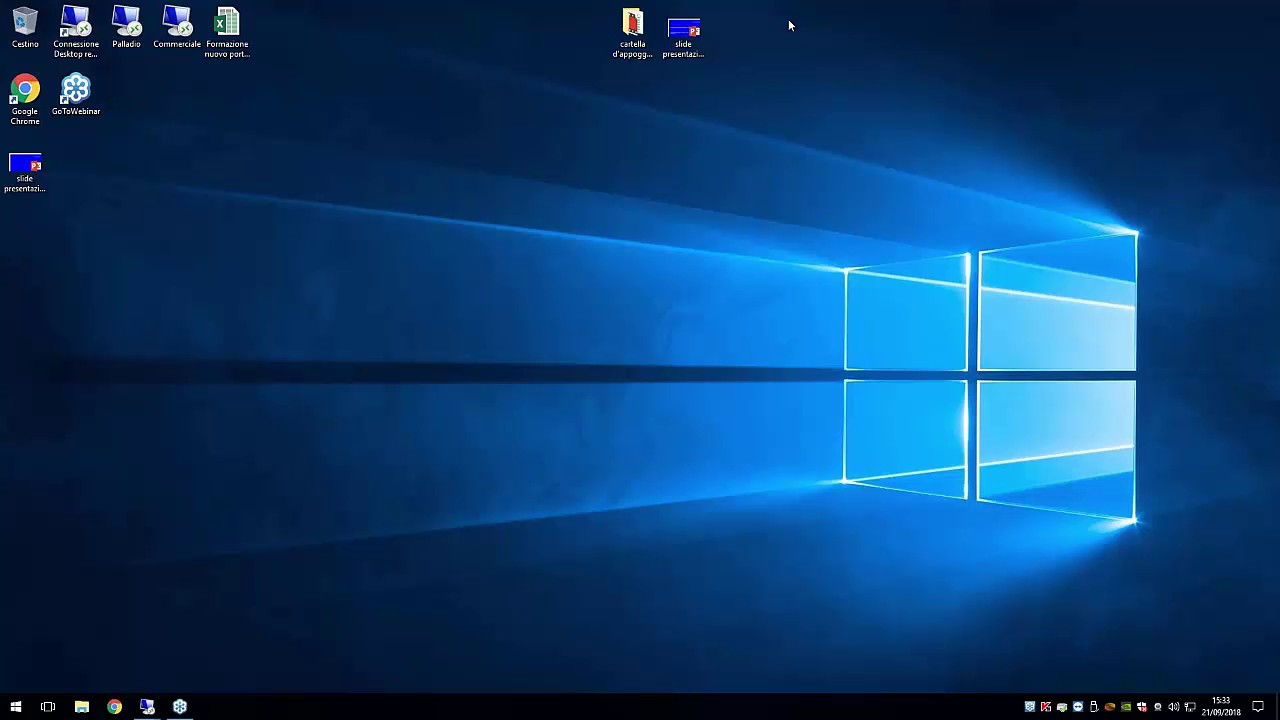The width and height of the screenshot is (1280, 720).
Task: Open the TeamViewer tray icon
Action: click(x=1078, y=707)
